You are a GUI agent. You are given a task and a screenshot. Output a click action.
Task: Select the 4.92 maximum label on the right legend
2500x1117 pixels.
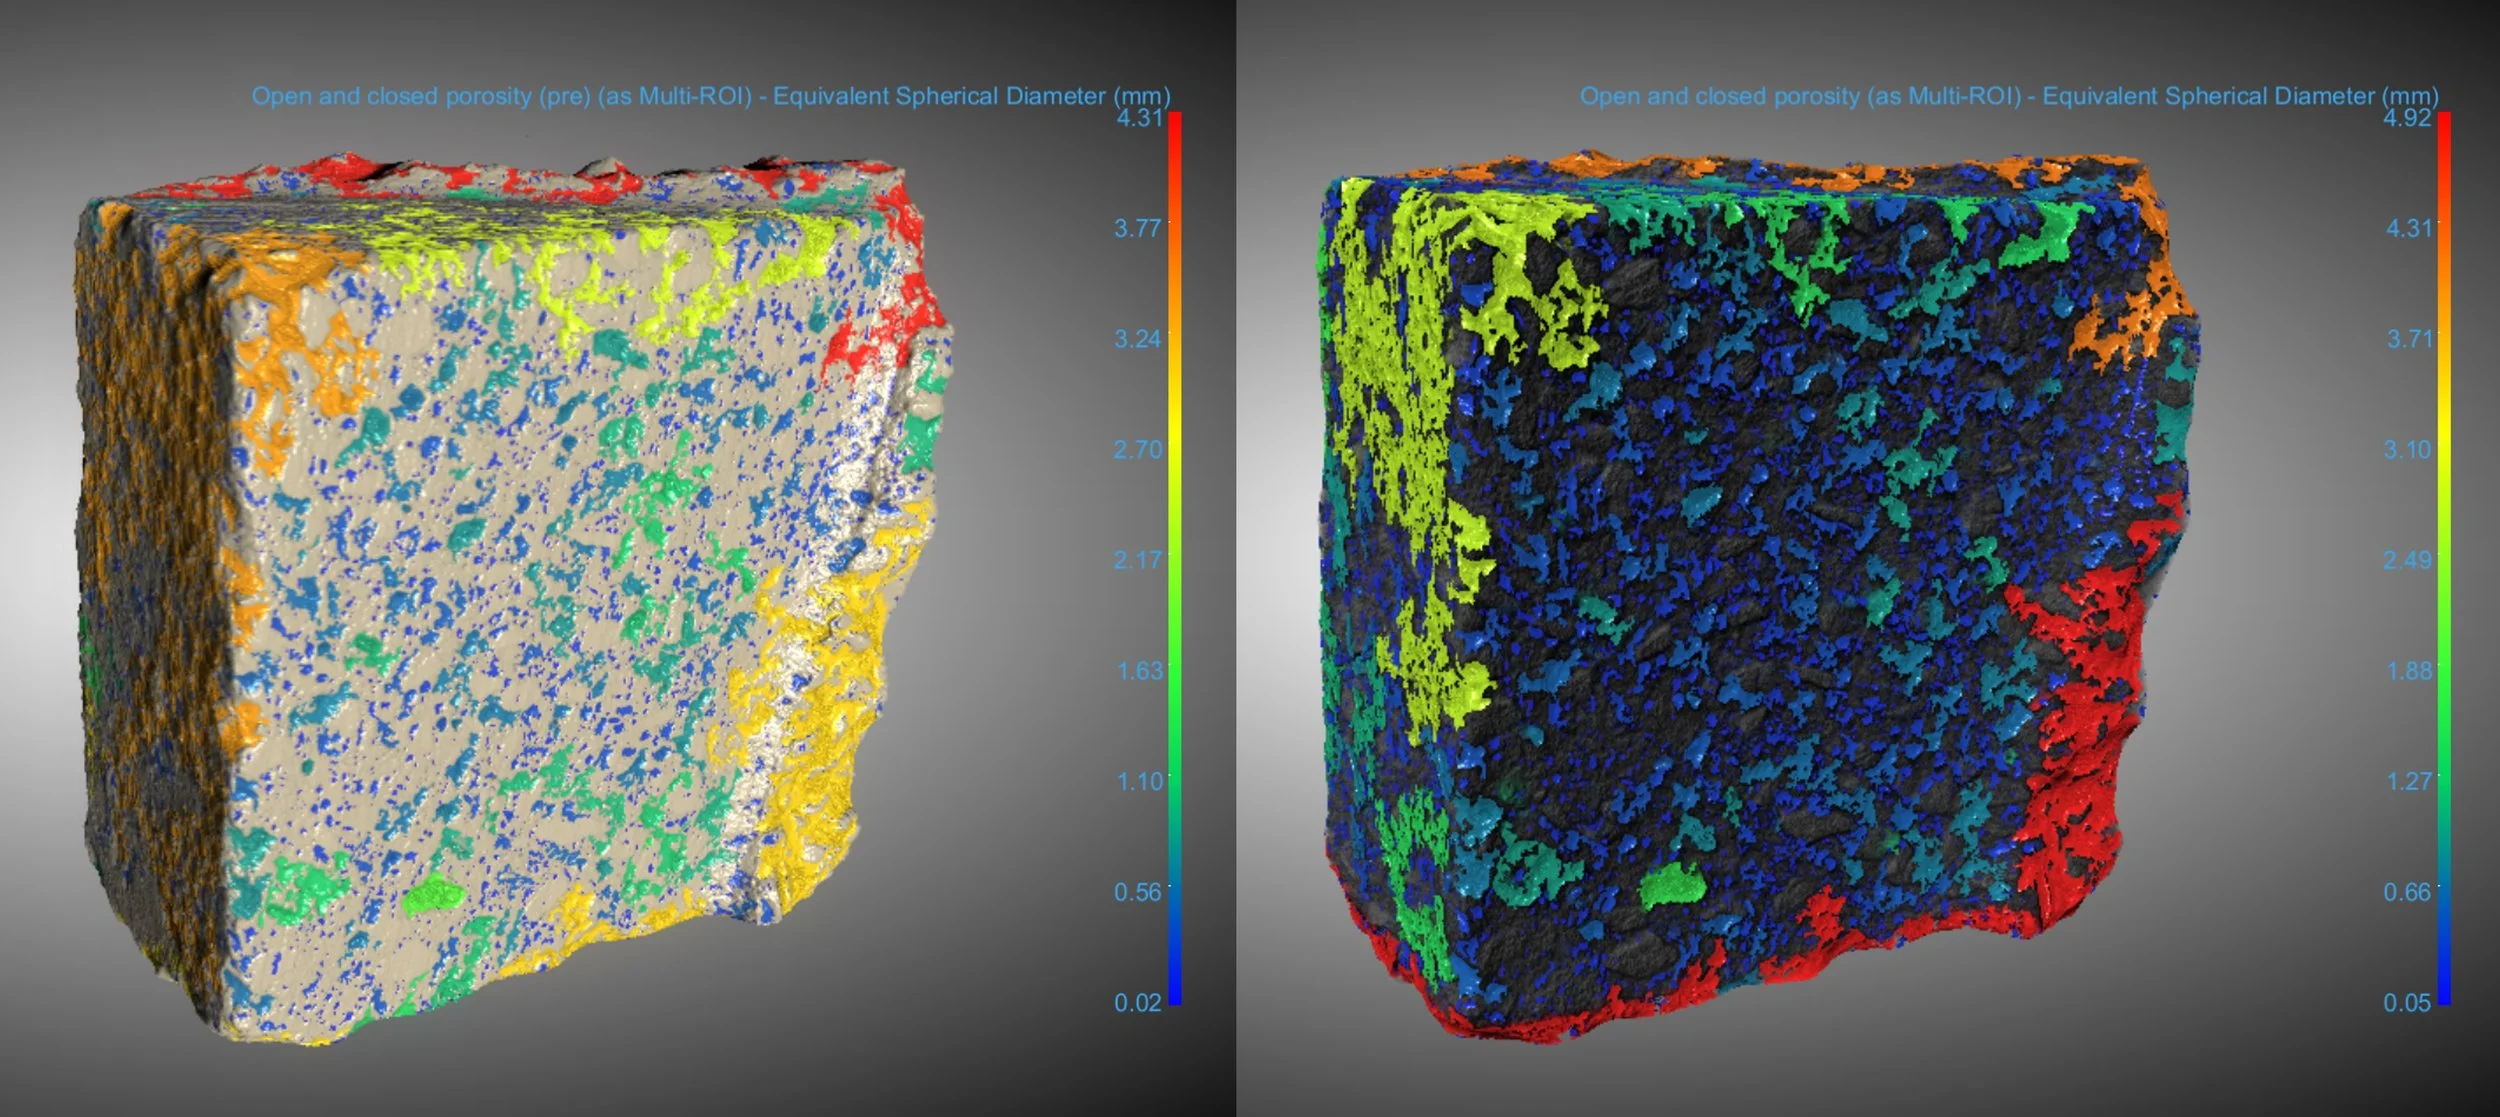[2406, 118]
